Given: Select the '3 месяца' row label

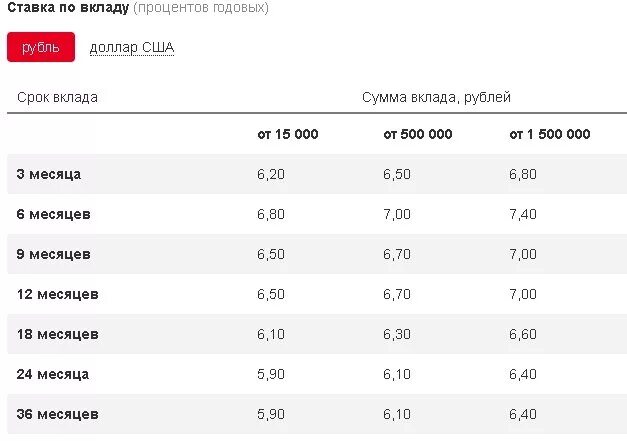Looking at the screenshot, I should click(x=49, y=174).
